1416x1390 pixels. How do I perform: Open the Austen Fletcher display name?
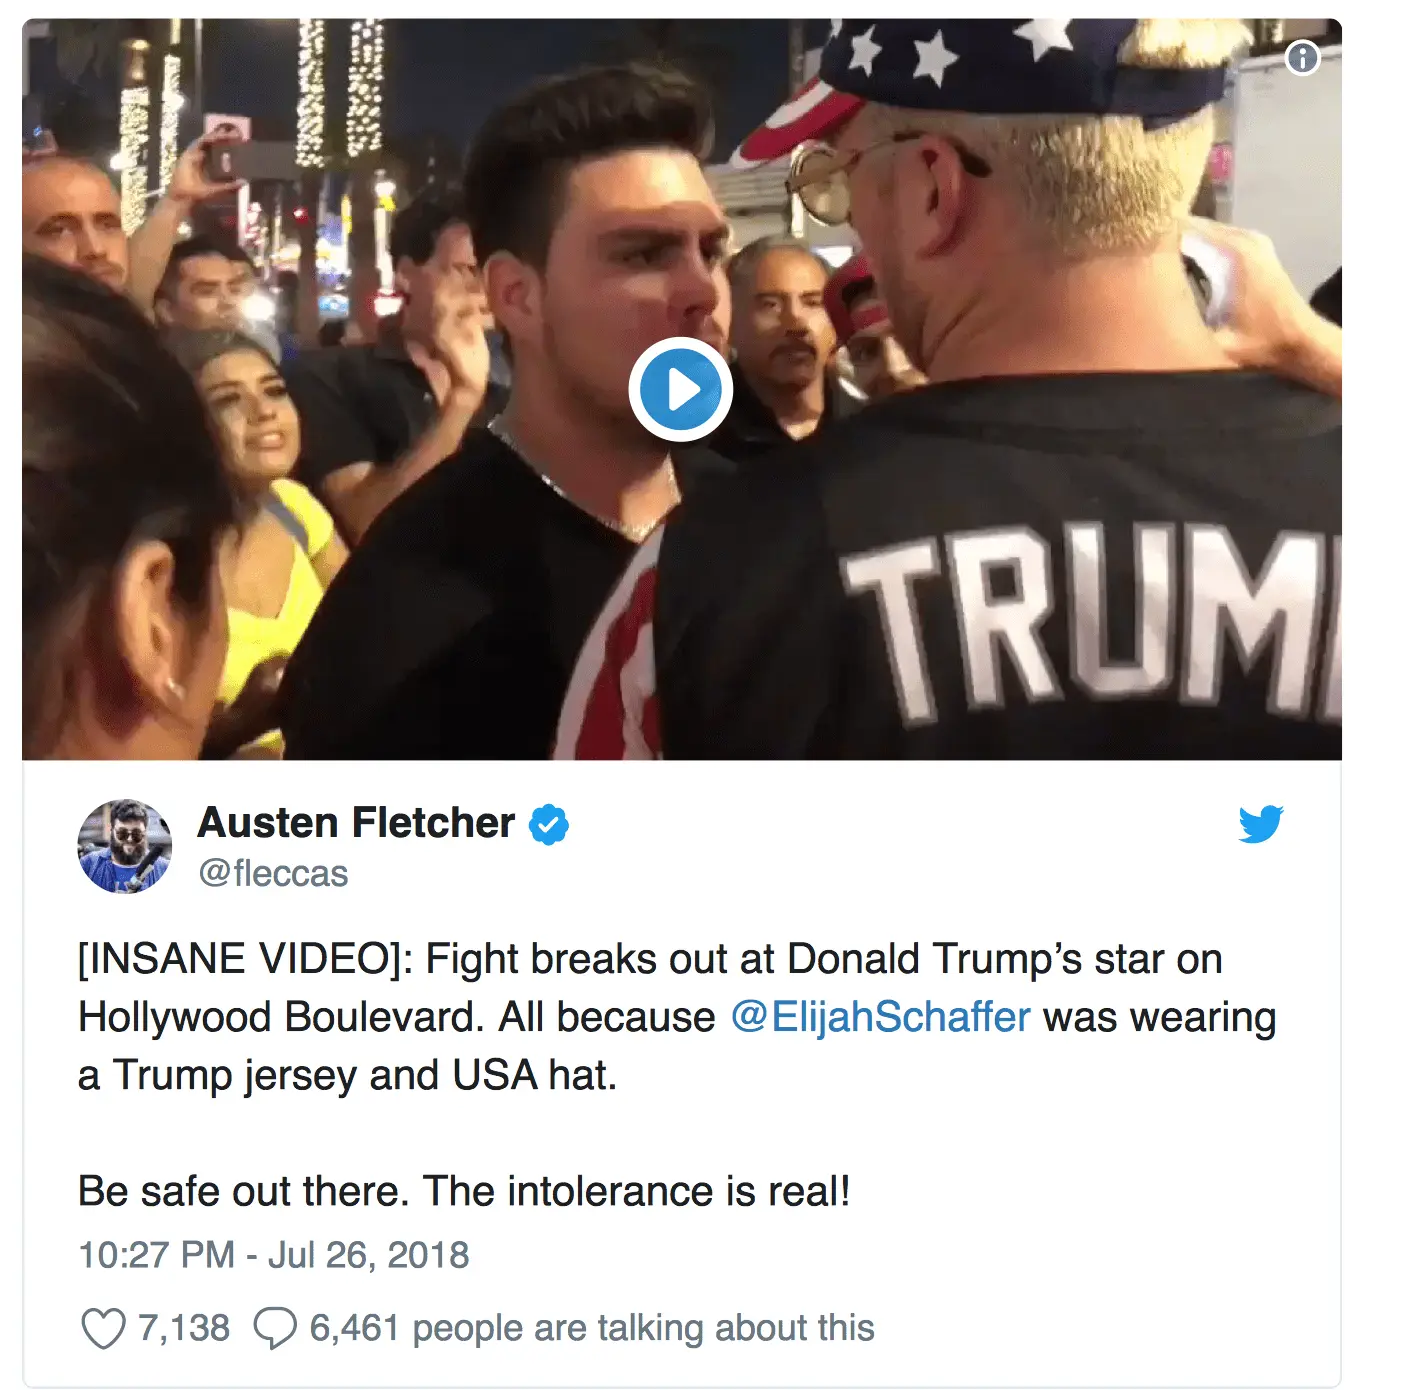(x=356, y=823)
